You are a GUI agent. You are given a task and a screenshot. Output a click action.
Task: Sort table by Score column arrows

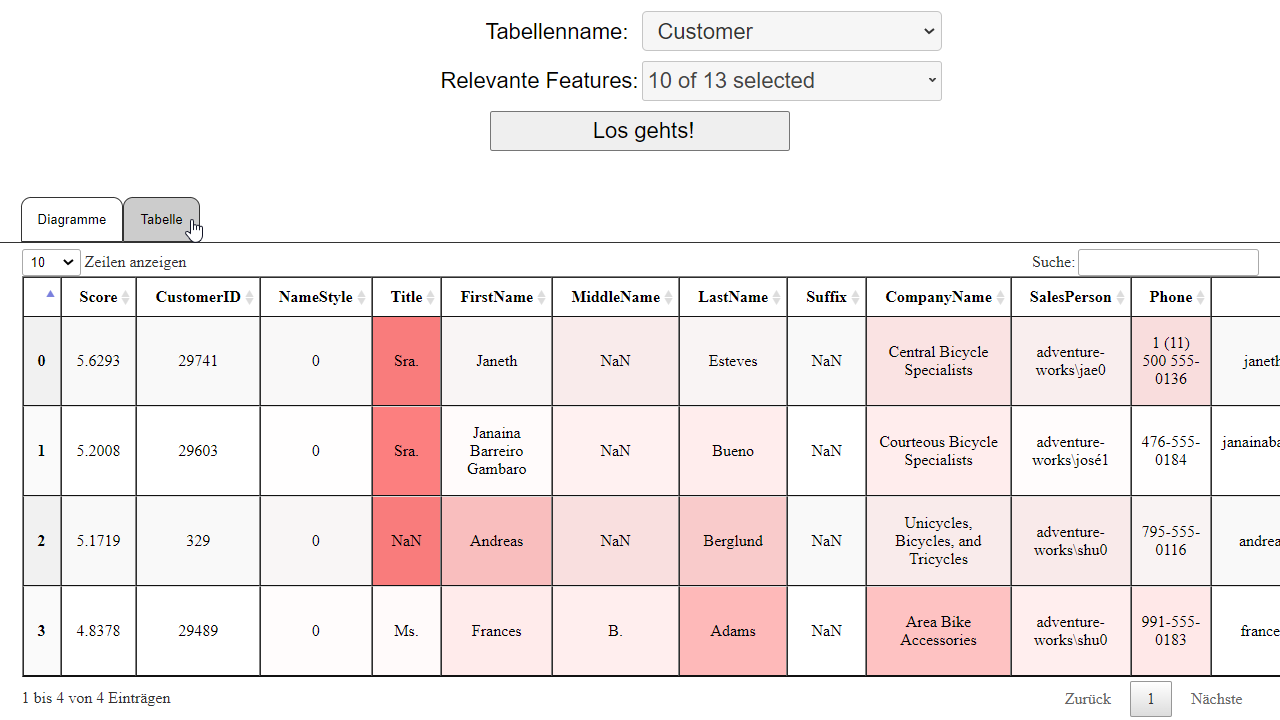pos(126,297)
